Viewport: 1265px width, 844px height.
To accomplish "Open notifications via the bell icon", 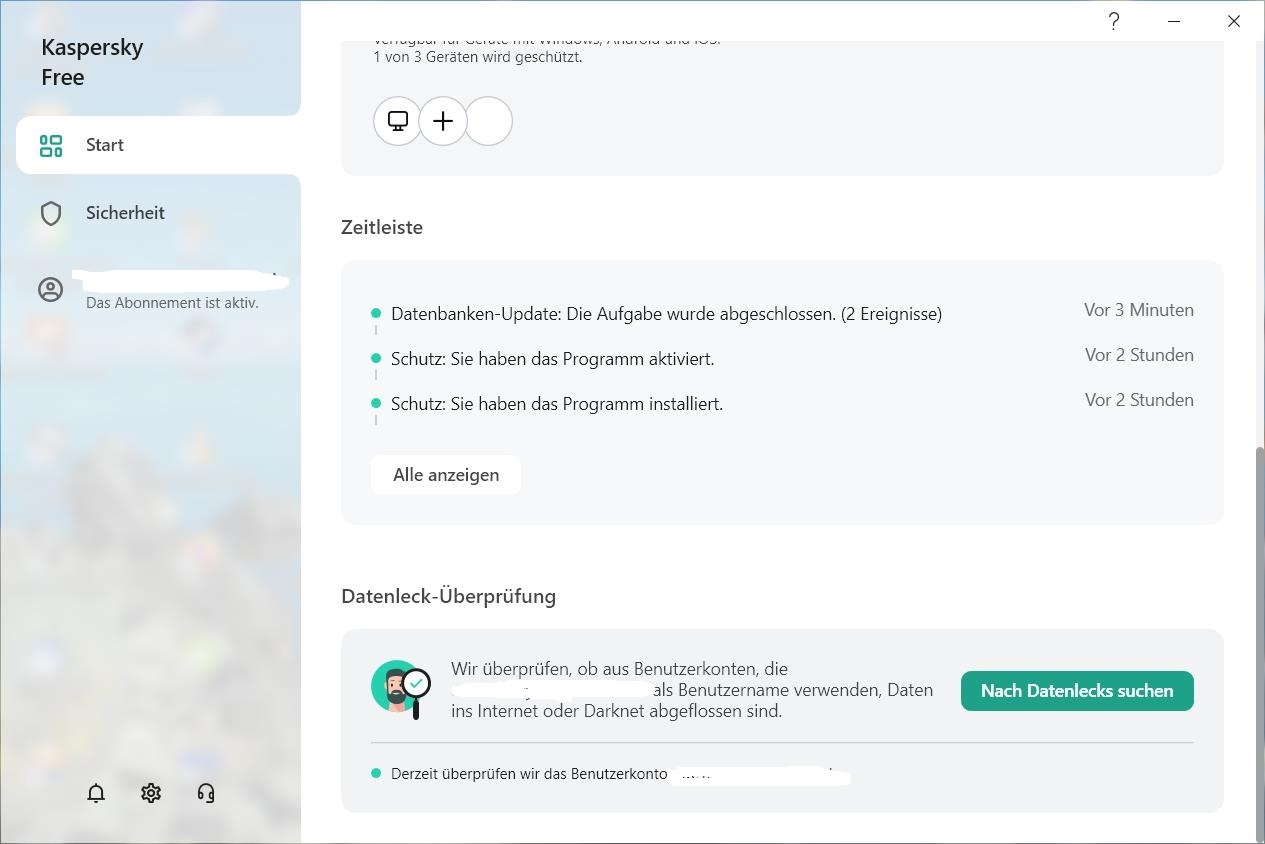I will [96, 793].
